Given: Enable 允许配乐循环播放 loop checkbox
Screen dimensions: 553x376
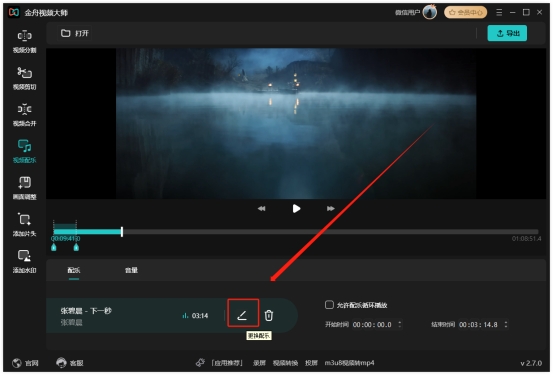Looking at the screenshot, I should click(x=329, y=305).
